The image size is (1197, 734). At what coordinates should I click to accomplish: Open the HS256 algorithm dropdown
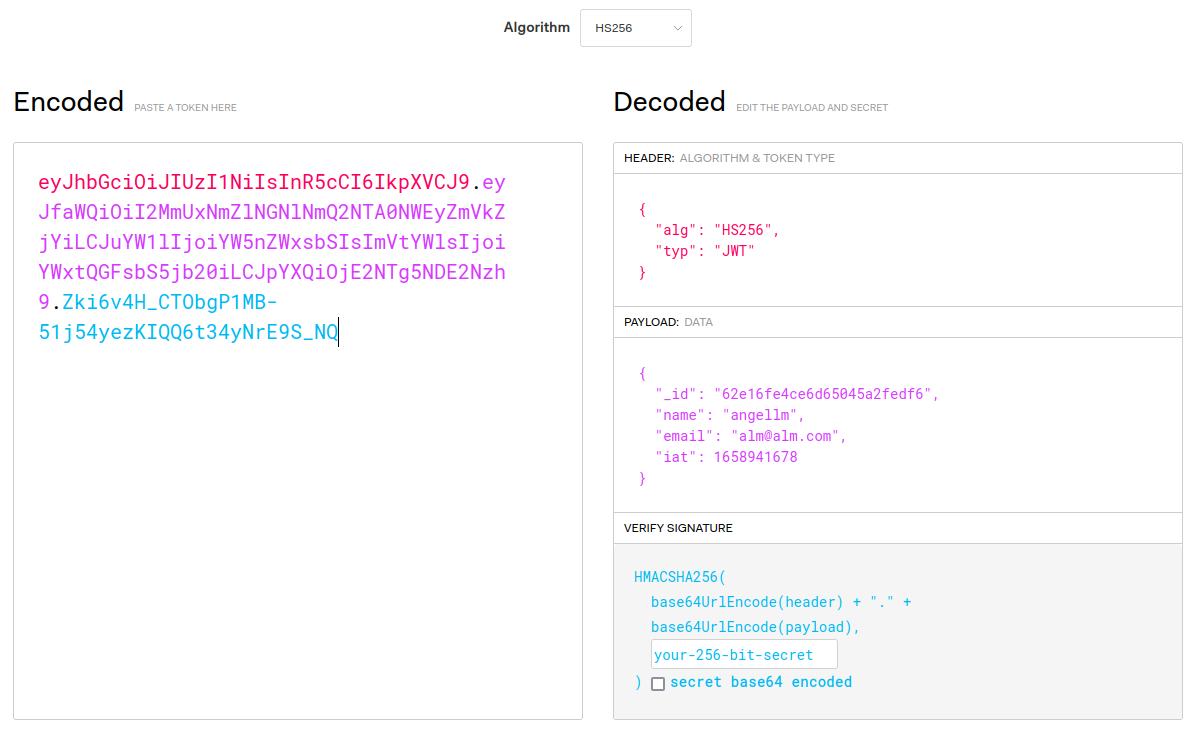tap(635, 28)
